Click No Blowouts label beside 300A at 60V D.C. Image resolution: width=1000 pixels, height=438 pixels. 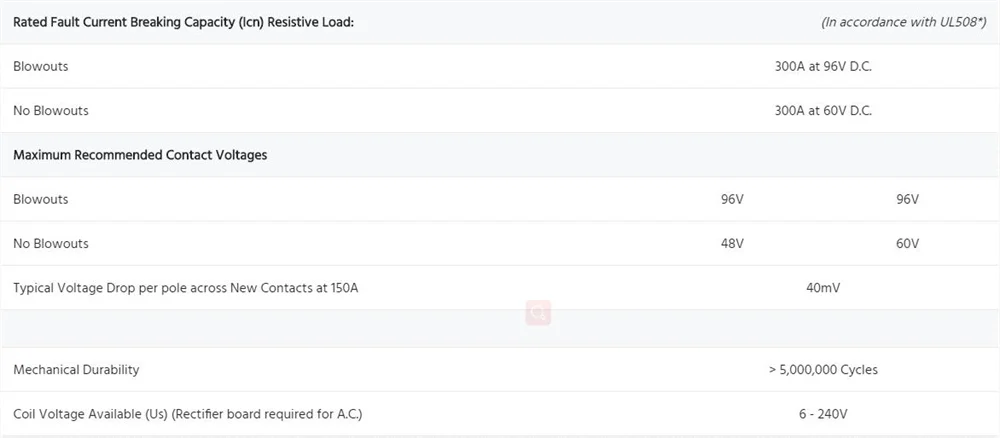pos(51,110)
